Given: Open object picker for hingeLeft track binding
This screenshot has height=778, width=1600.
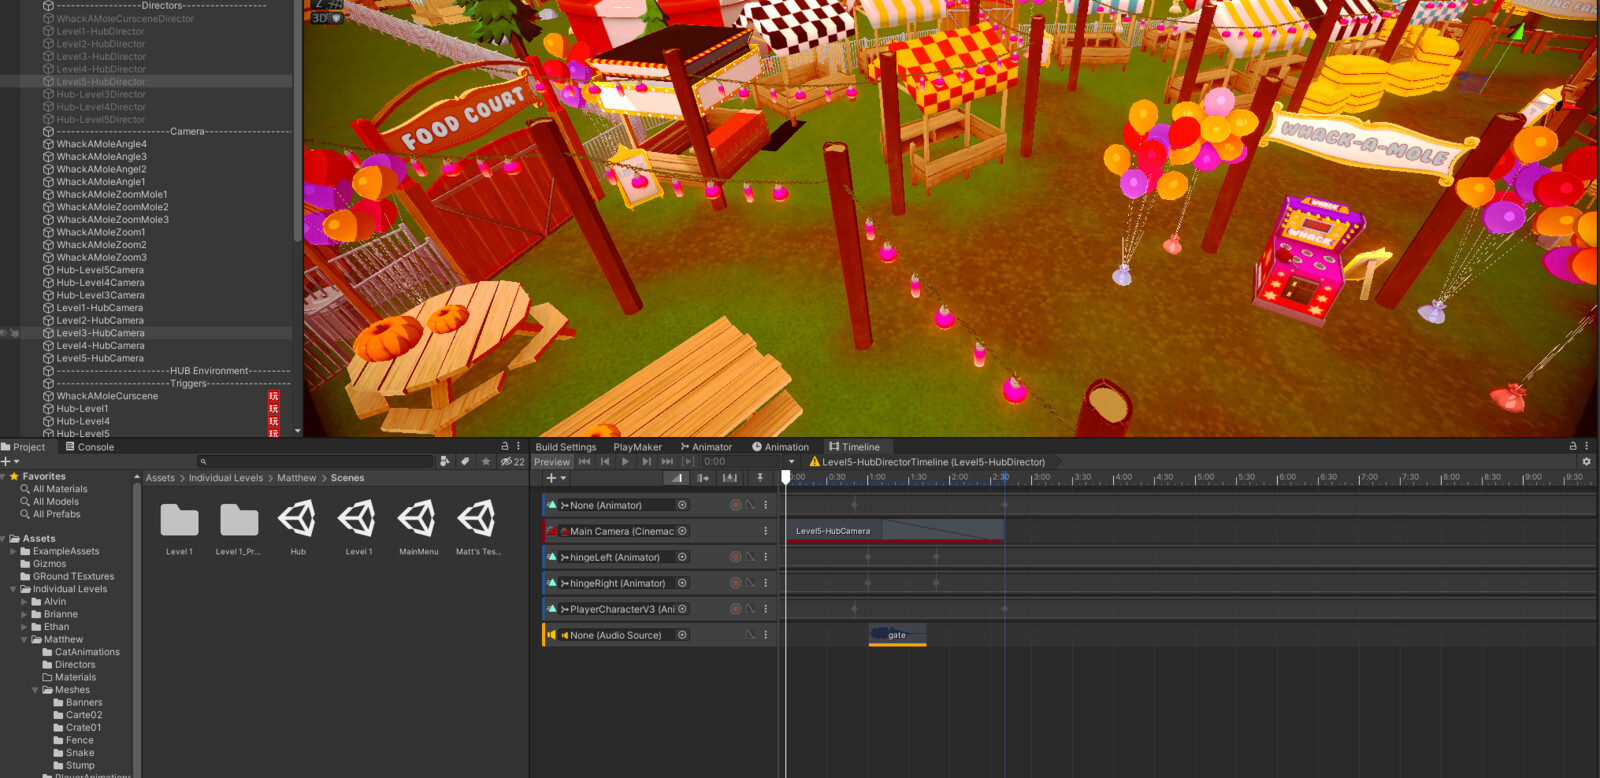Looking at the screenshot, I should (682, 557).
